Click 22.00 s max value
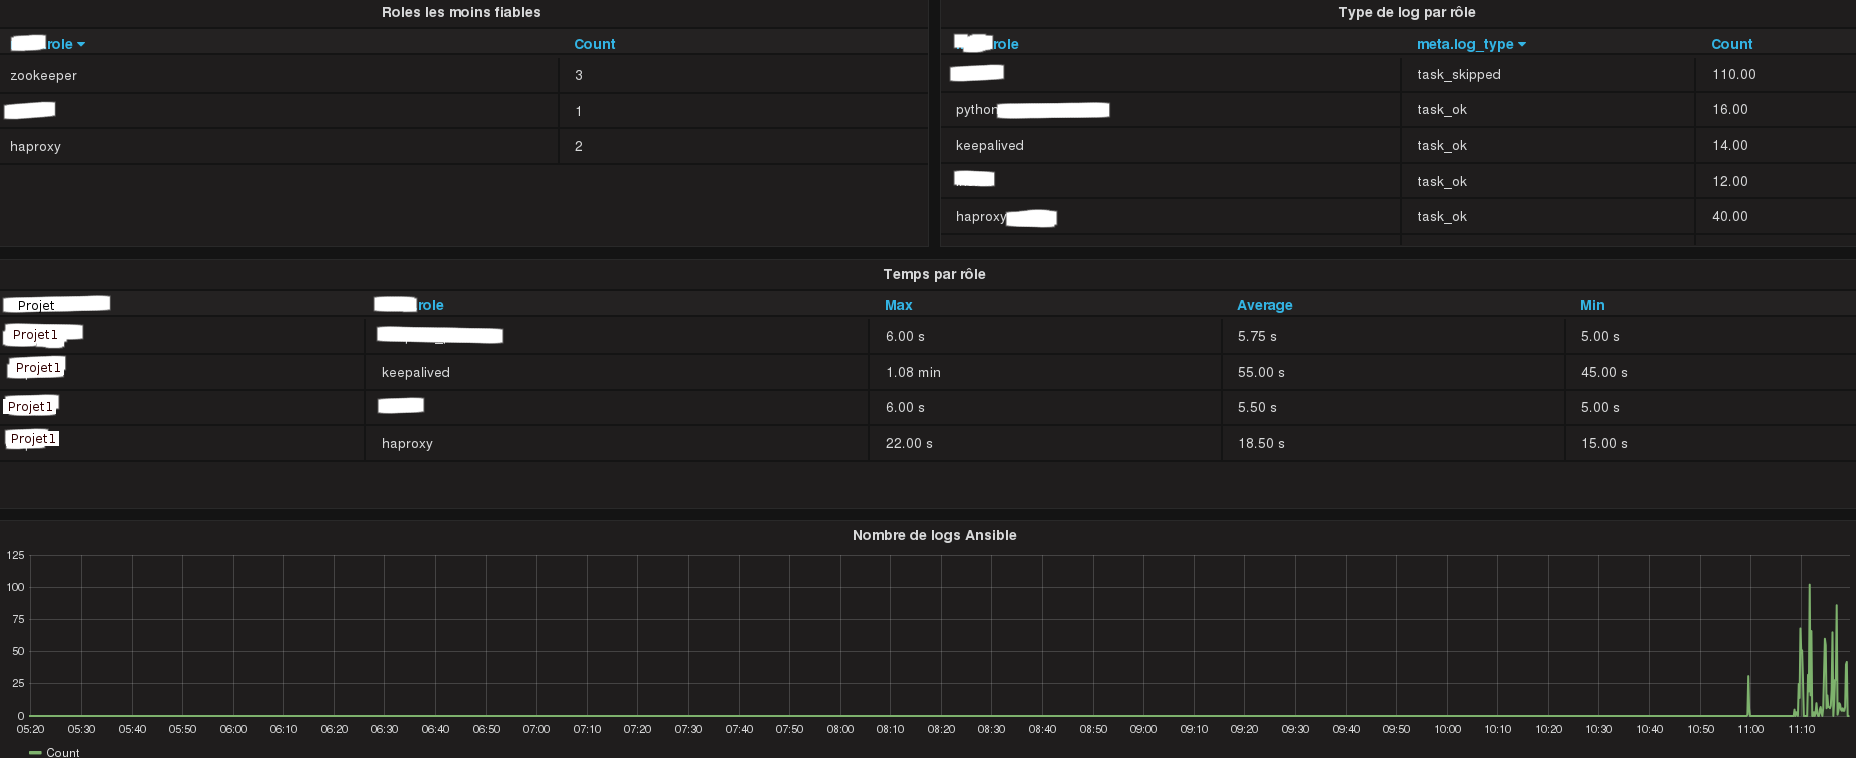 tap(908, 443)
